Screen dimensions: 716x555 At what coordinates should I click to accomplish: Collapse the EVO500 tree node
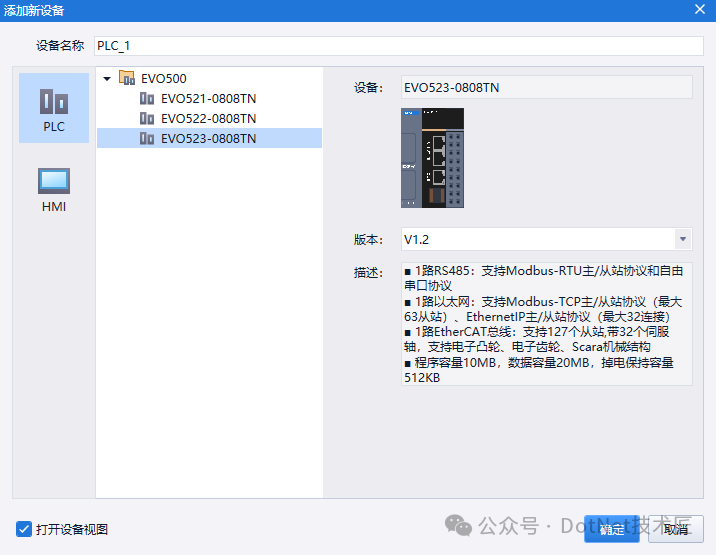point(107,79)
